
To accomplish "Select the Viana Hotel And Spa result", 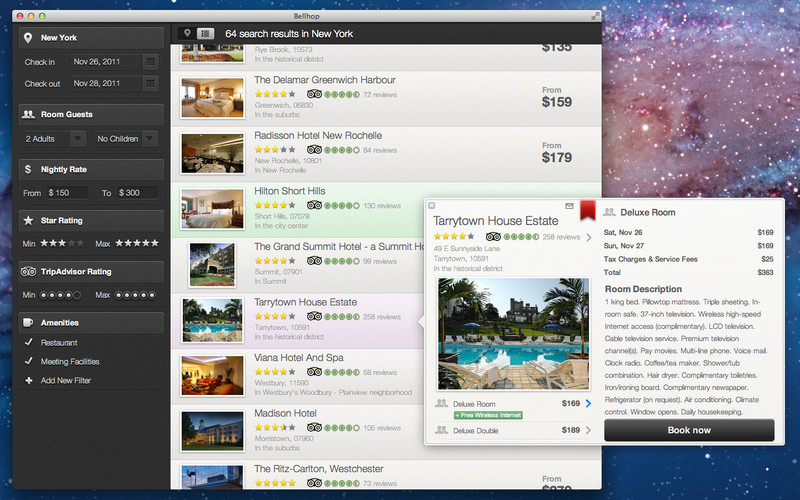I will coord(298,377).
